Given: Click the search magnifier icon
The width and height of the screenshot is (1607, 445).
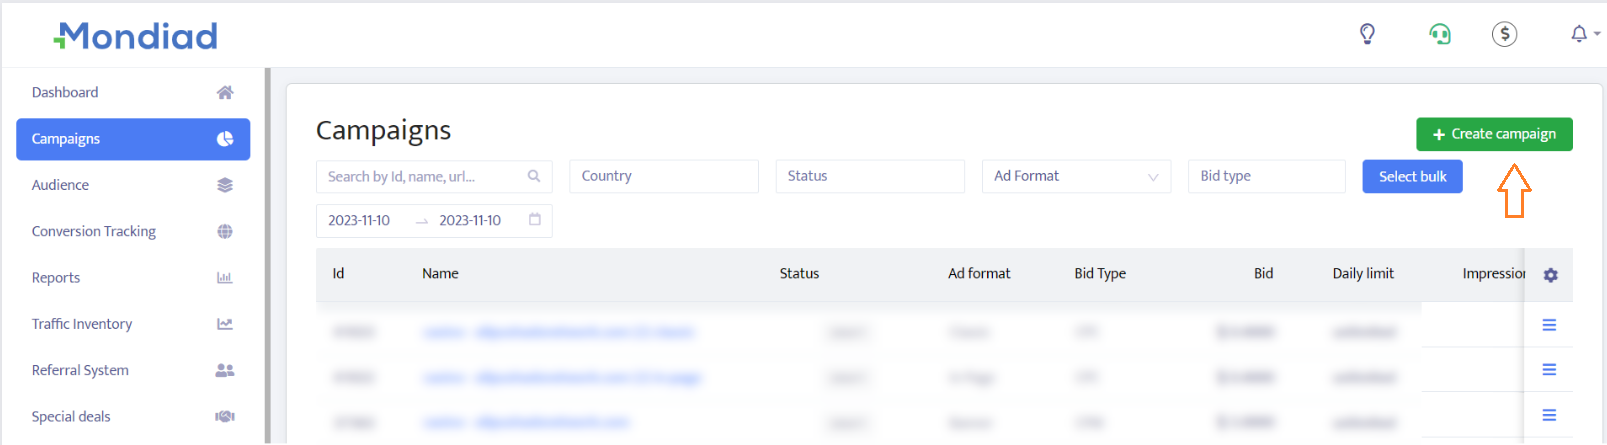Looking at the screenshot, I should pos(534,176).
